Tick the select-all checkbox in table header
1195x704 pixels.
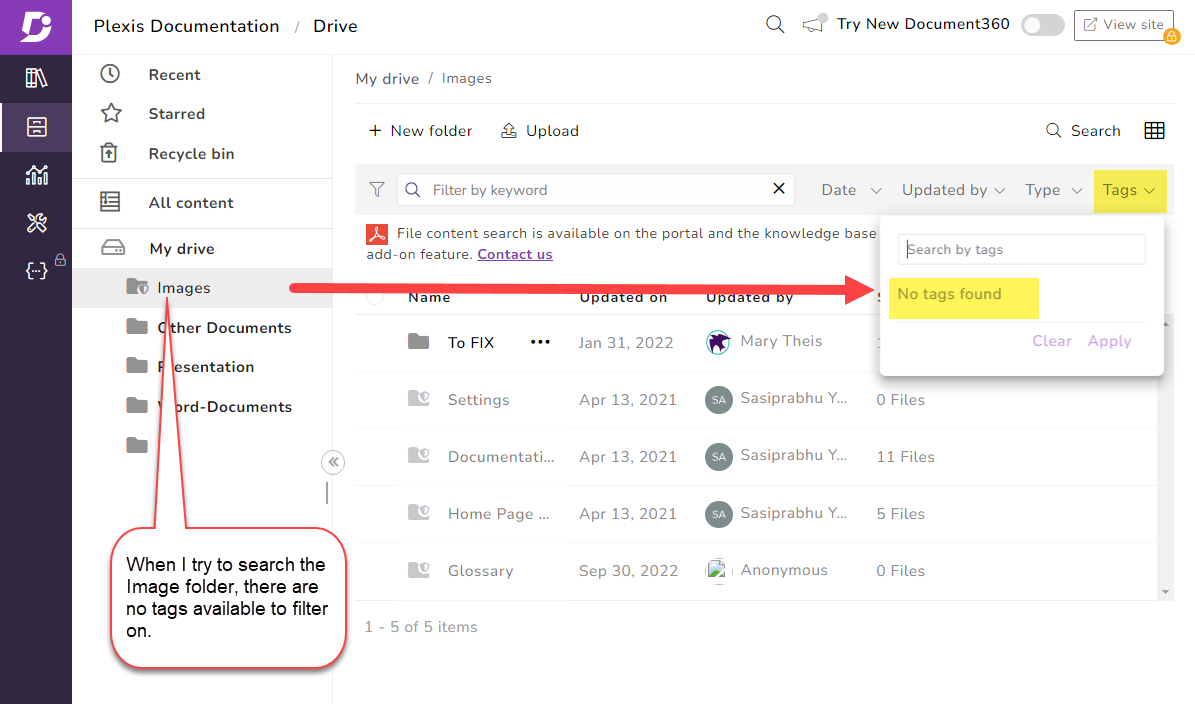click(376, 297)
